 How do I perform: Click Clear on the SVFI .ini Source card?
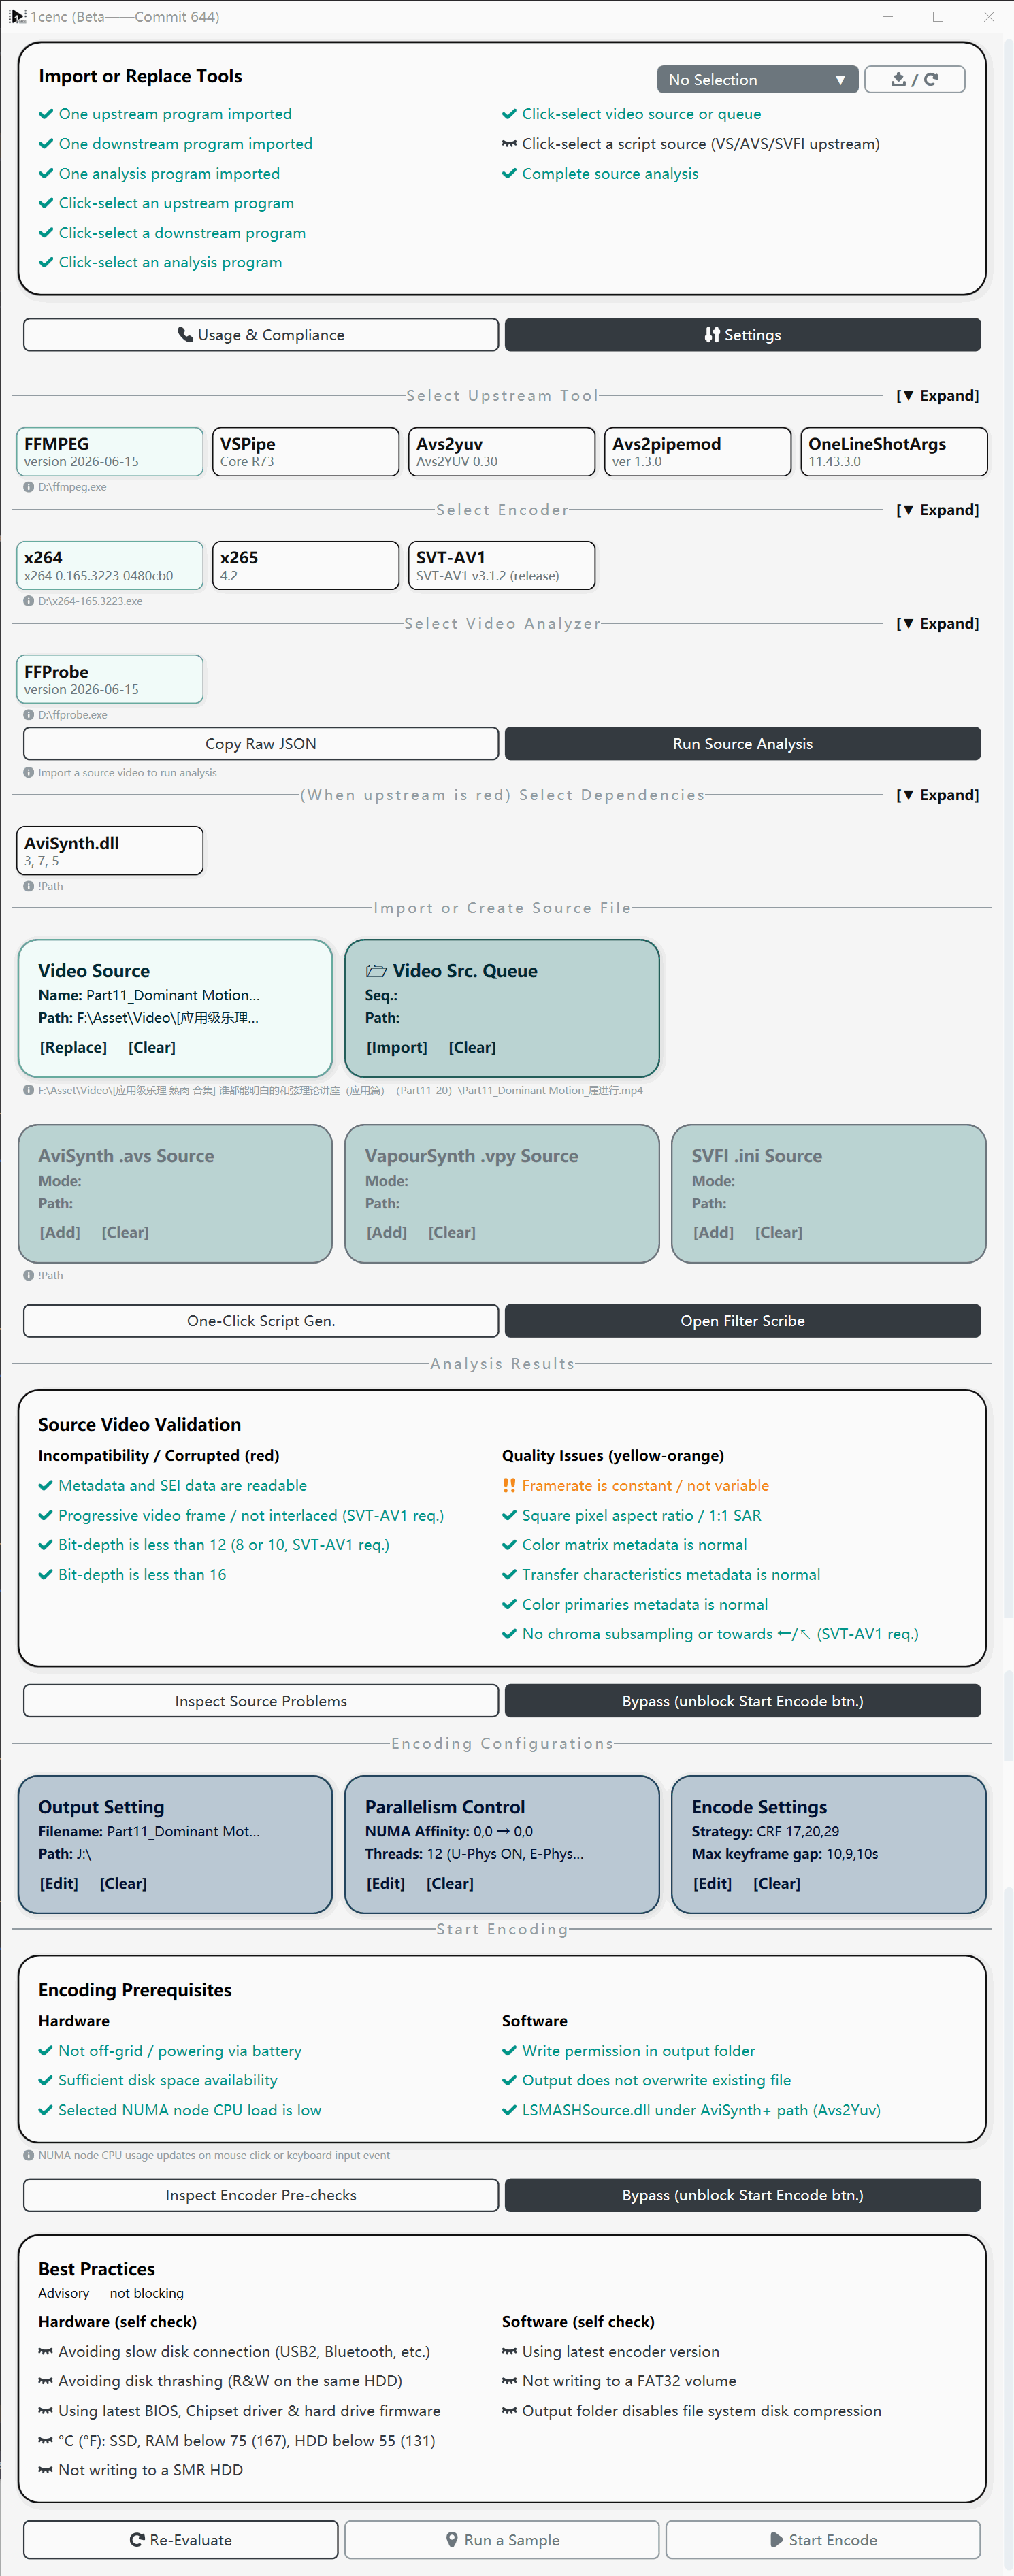point(779,1233)
